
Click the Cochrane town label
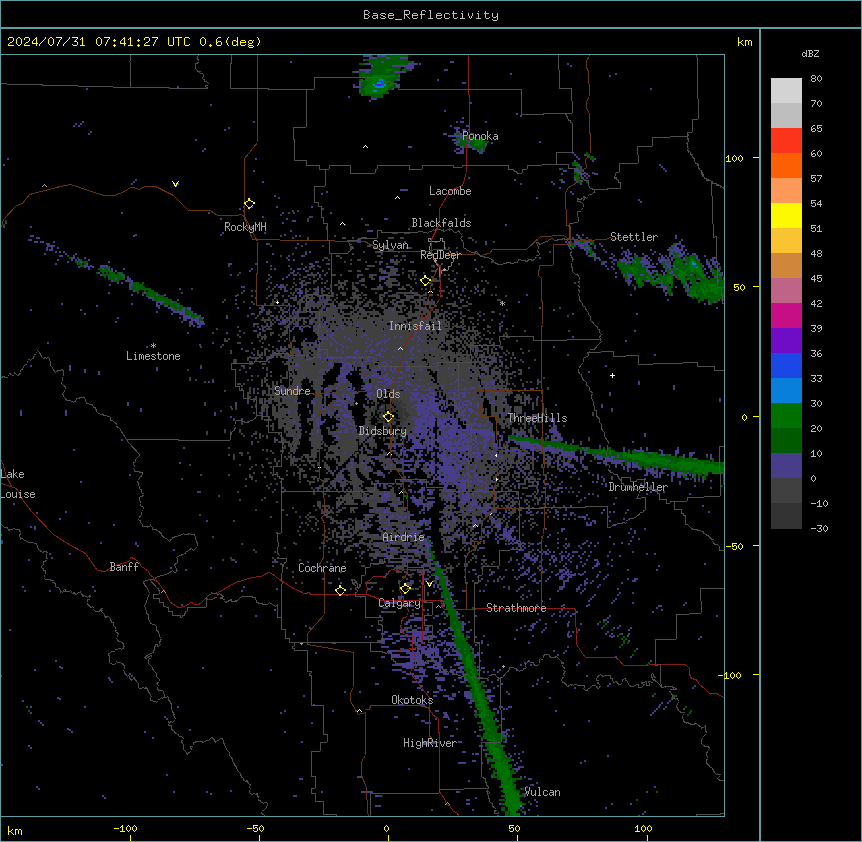pos(322,568)
